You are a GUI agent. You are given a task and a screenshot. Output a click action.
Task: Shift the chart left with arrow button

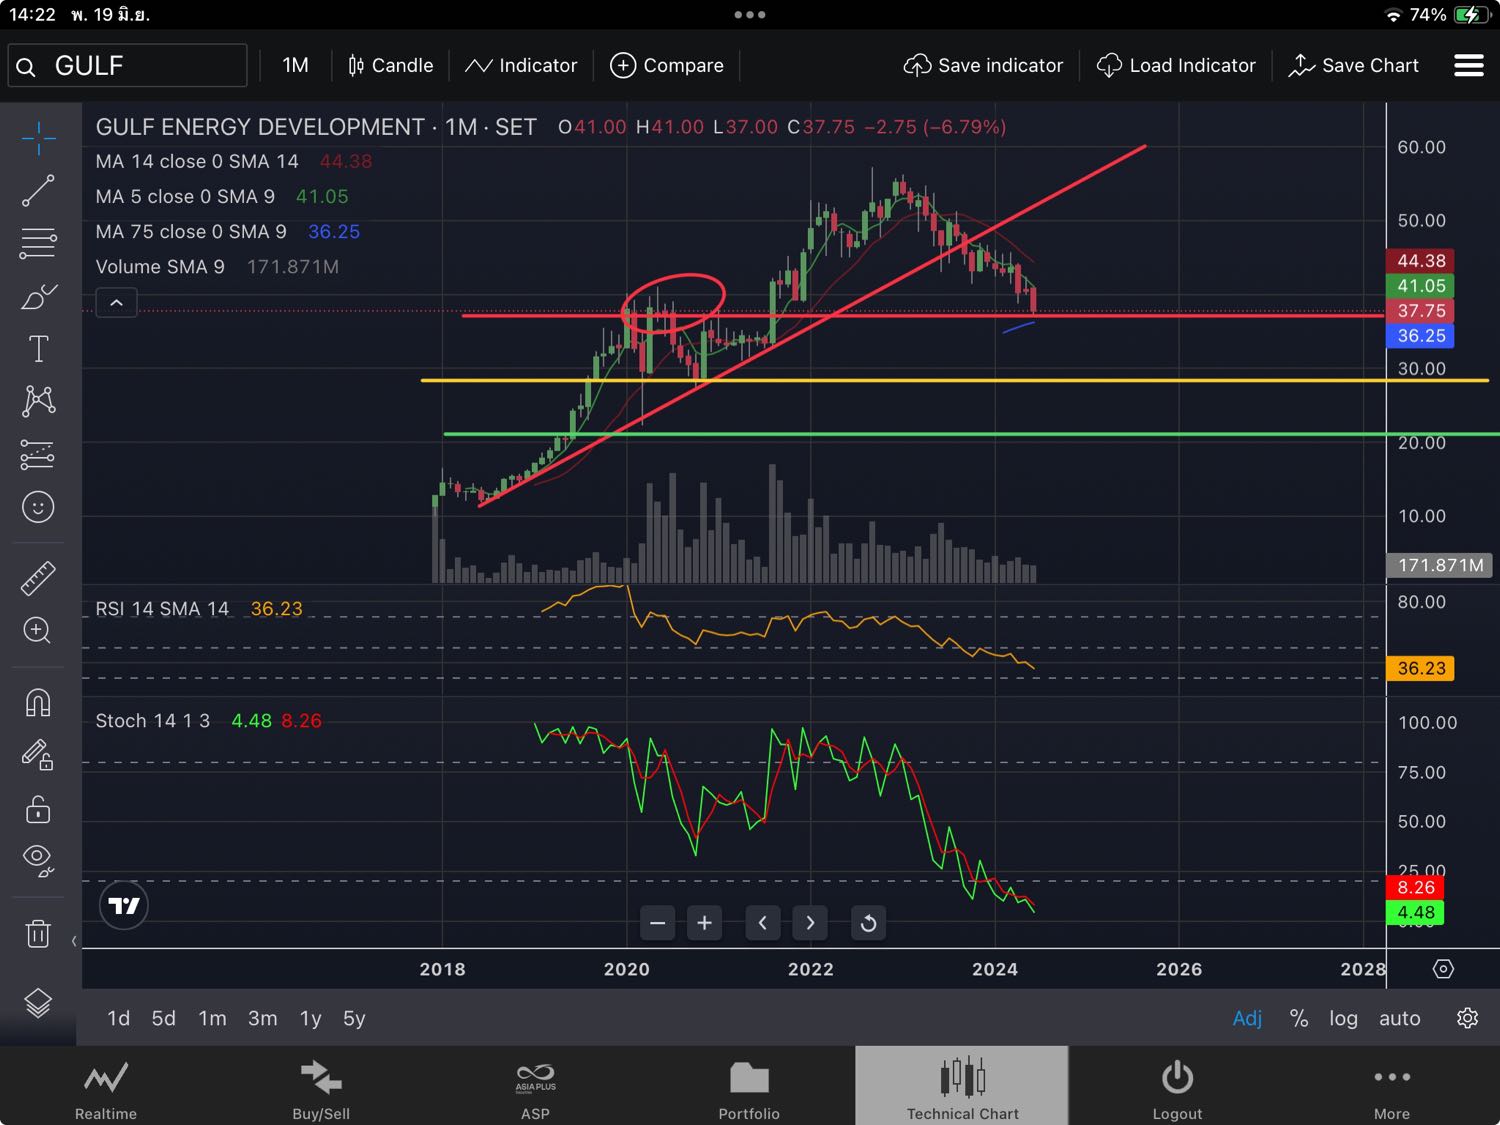point(763,922)
